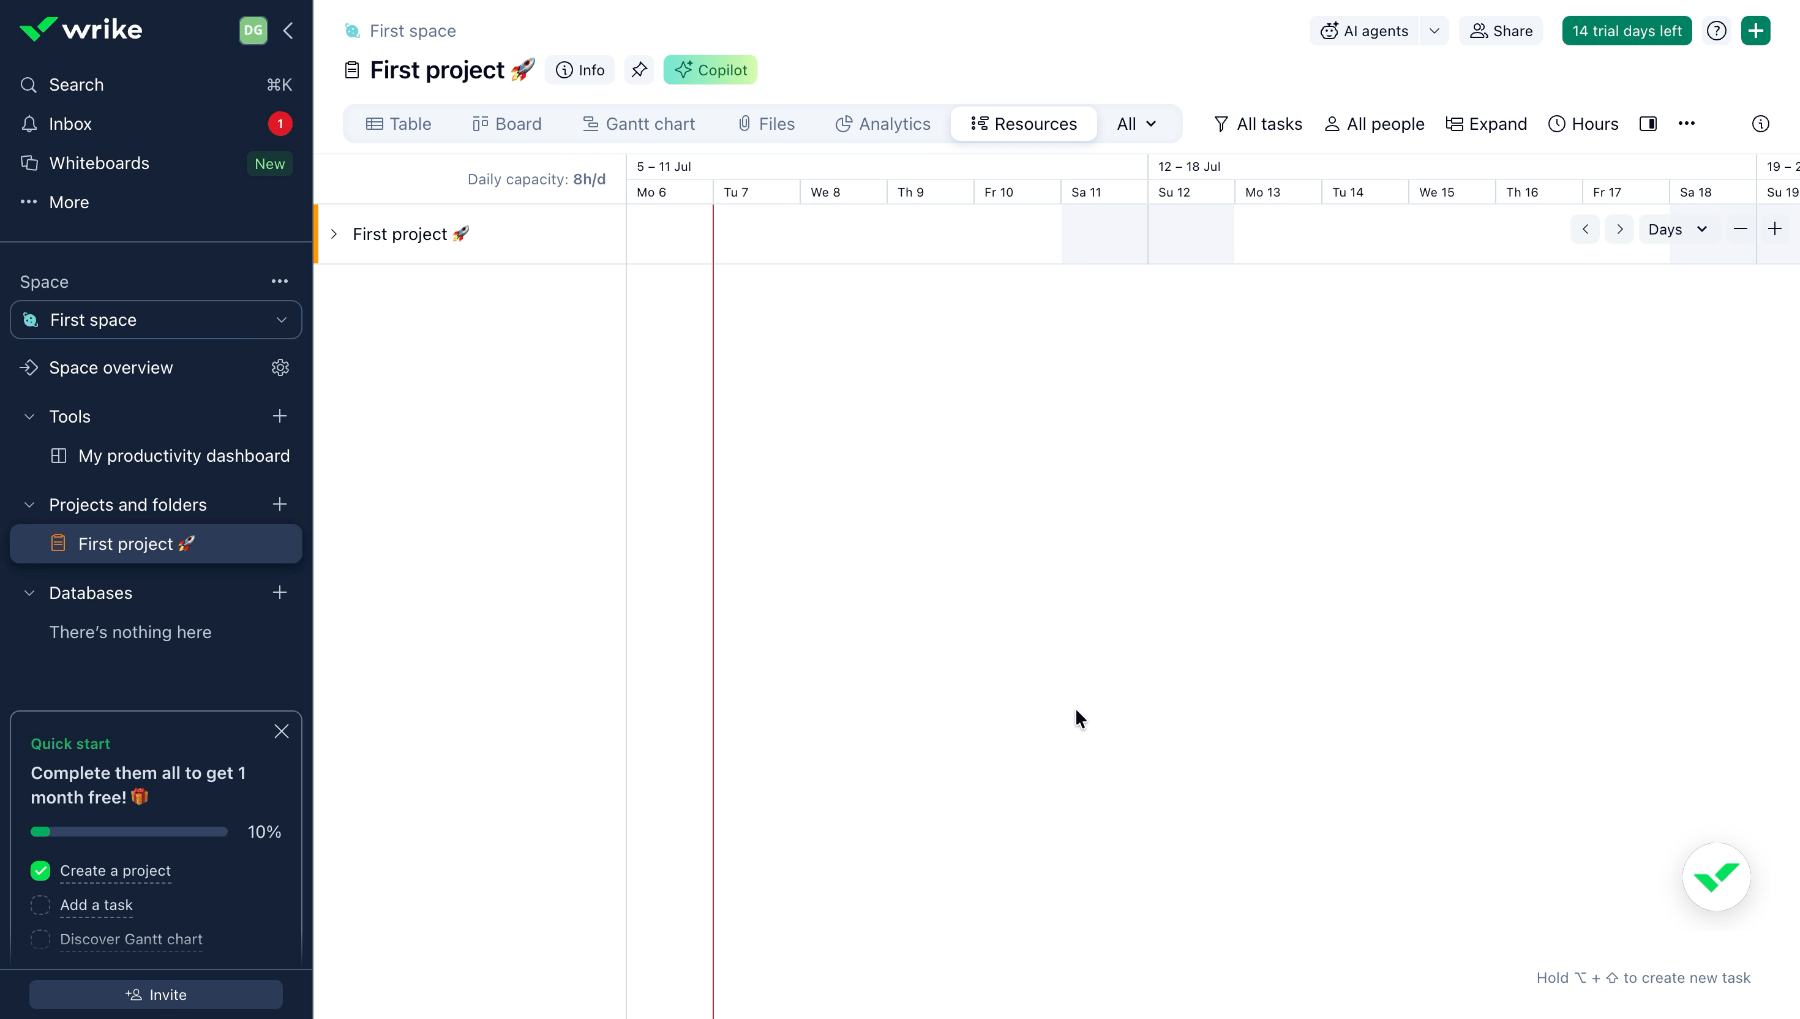Click the quick start progress bar
1800x1019 pixels.
(129, 832)
